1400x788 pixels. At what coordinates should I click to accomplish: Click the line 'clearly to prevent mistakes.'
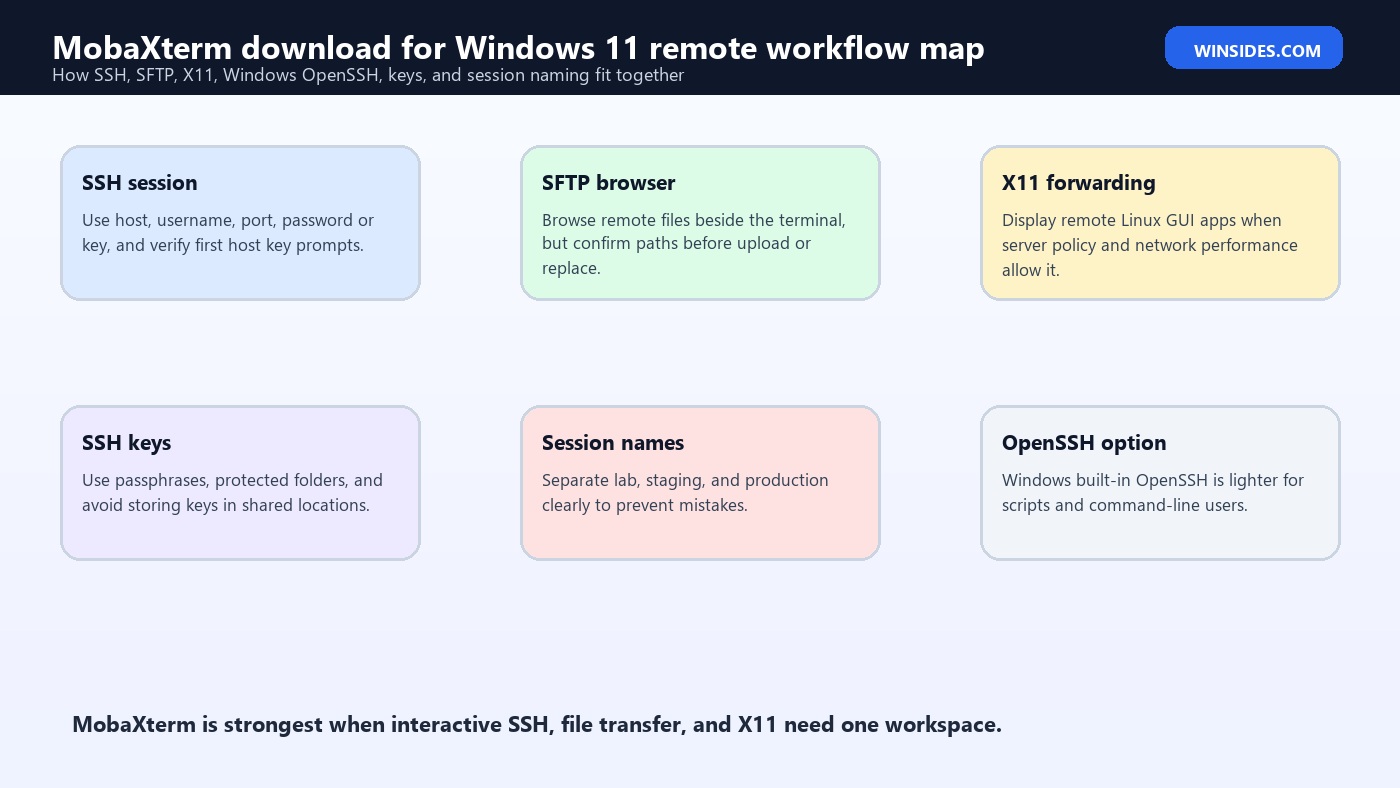645,505
